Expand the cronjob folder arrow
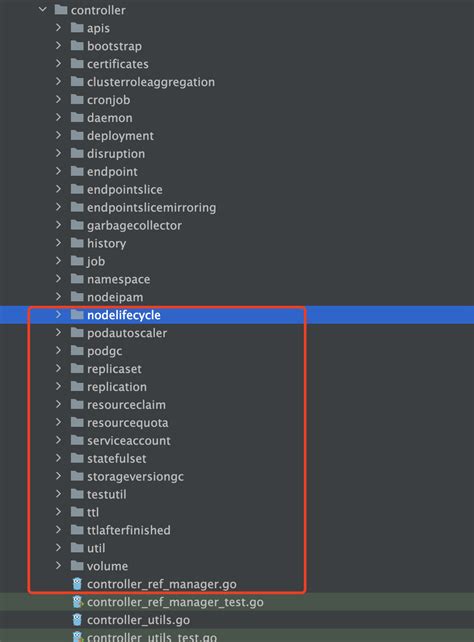 (x=59, y=99)
